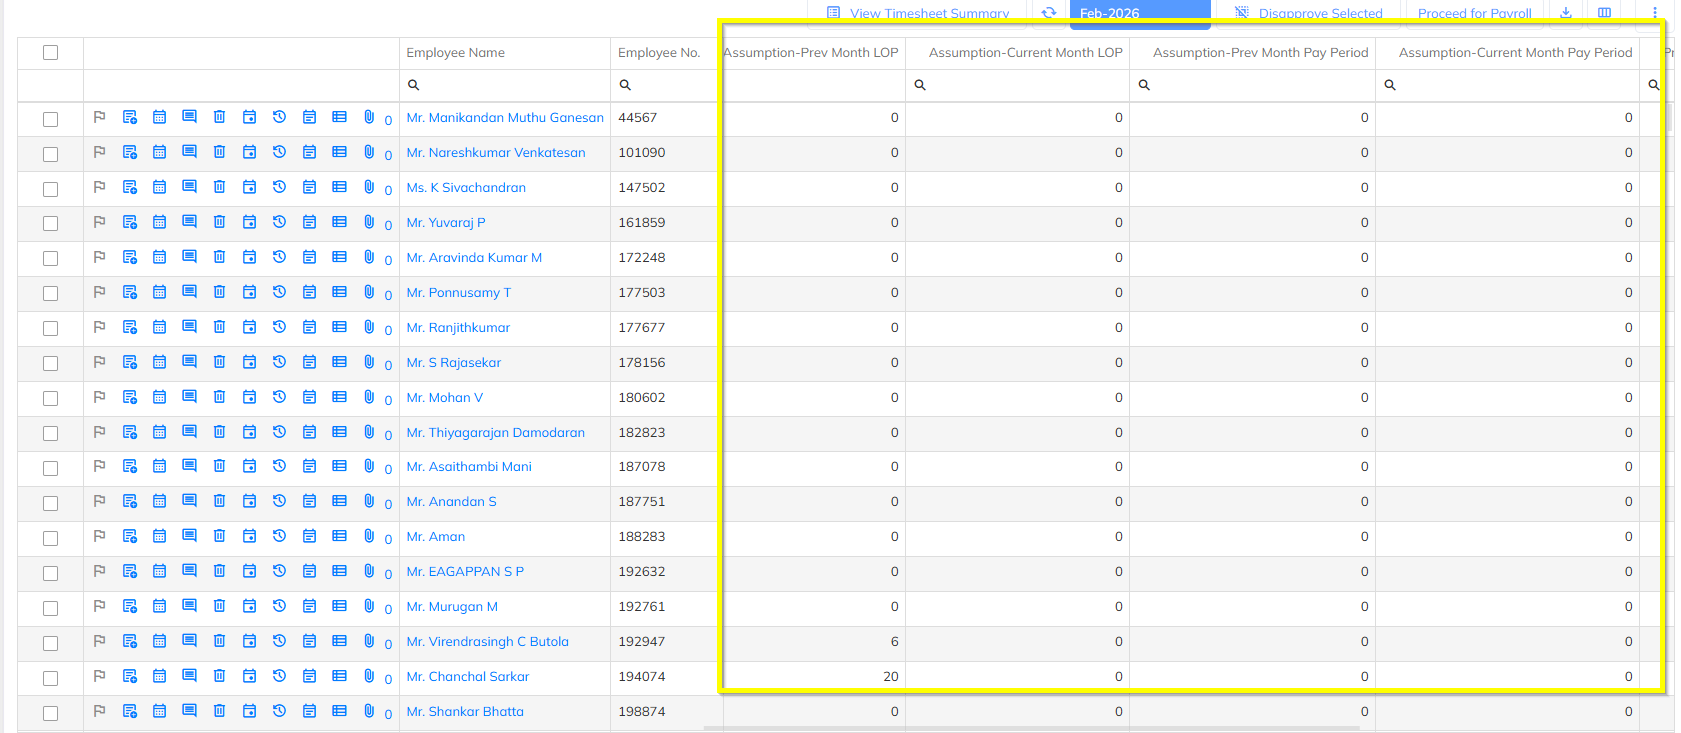Open employee link Mr. Virendrasingh C Butola
Image resolution: width=1681 pixels, height=733 pixels.
coord(488,642)
